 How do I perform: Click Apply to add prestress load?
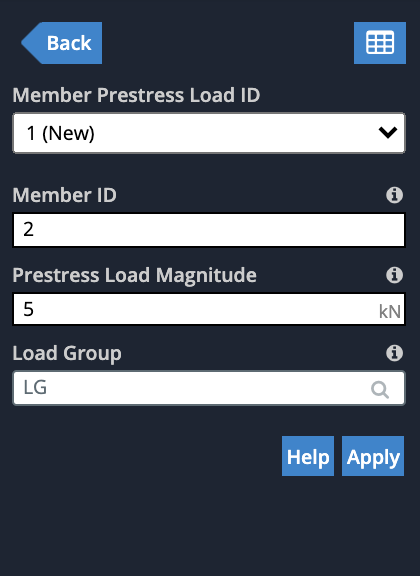tap(373, 456)
